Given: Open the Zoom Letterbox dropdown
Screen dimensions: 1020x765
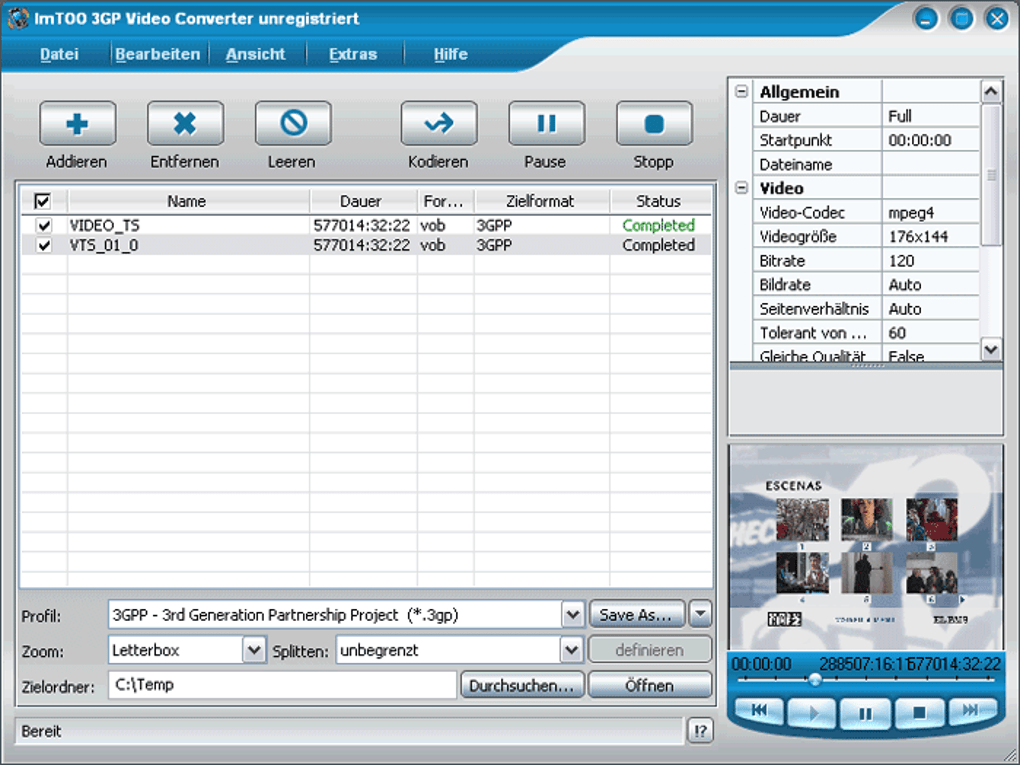Looking at the screenshot, I should point(254,650).
